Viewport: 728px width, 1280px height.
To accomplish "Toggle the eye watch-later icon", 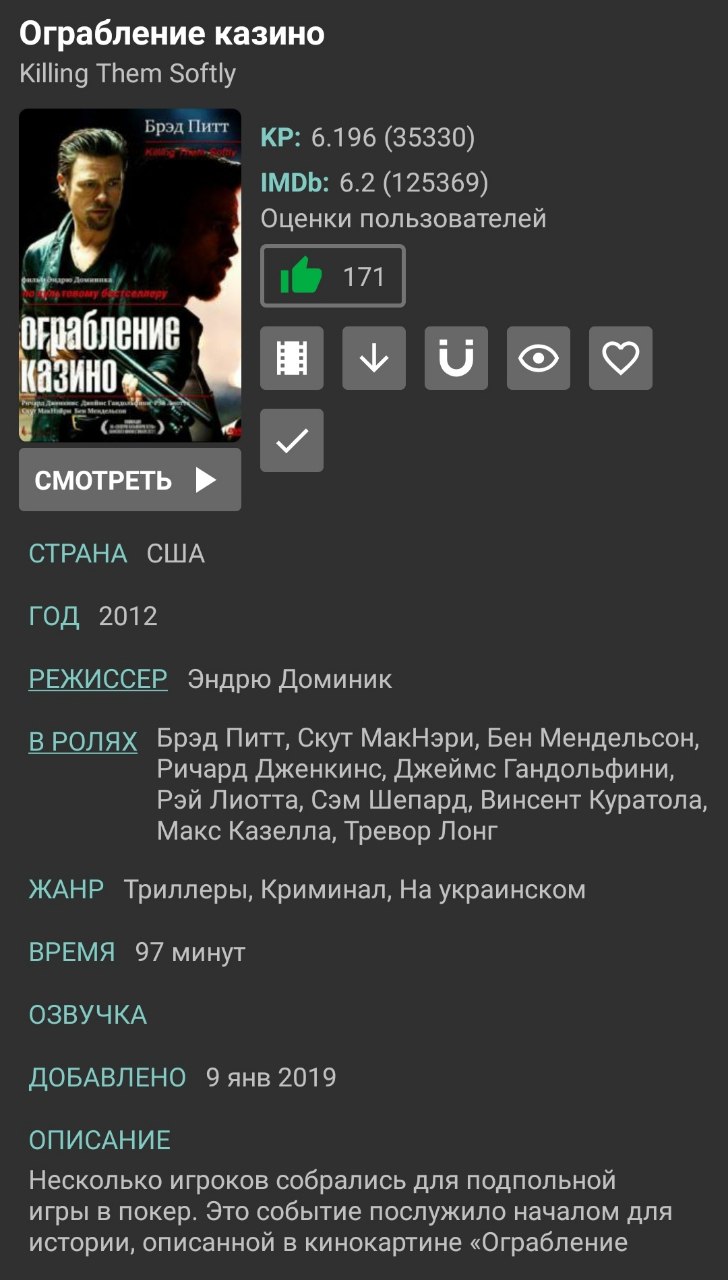I will (538, 358).
